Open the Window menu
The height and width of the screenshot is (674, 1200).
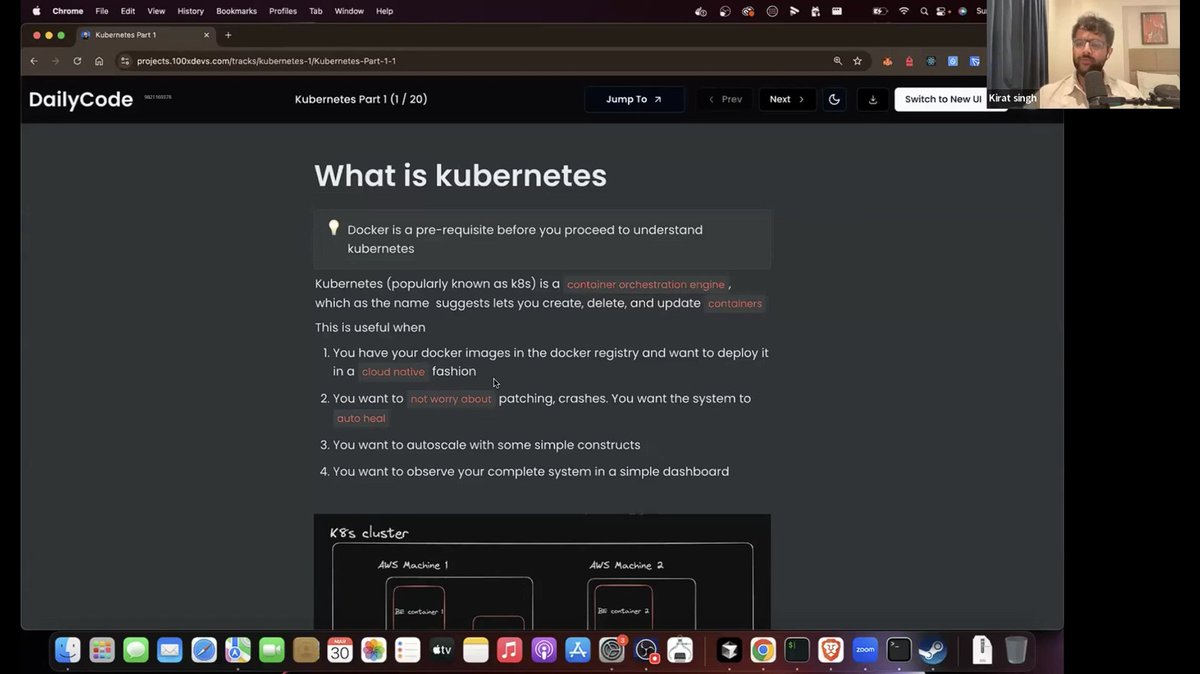(x=349, y=11)
